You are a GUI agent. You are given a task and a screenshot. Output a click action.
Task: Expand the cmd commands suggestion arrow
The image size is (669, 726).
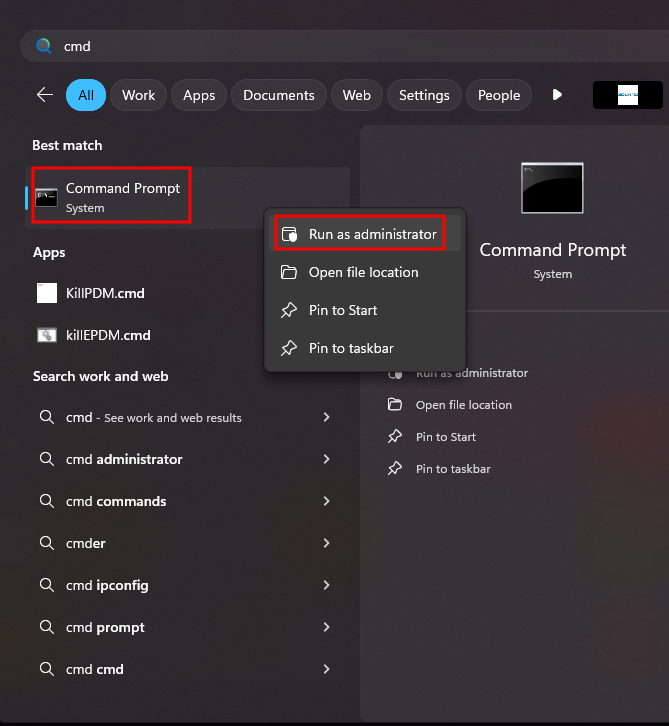[326, 501]
